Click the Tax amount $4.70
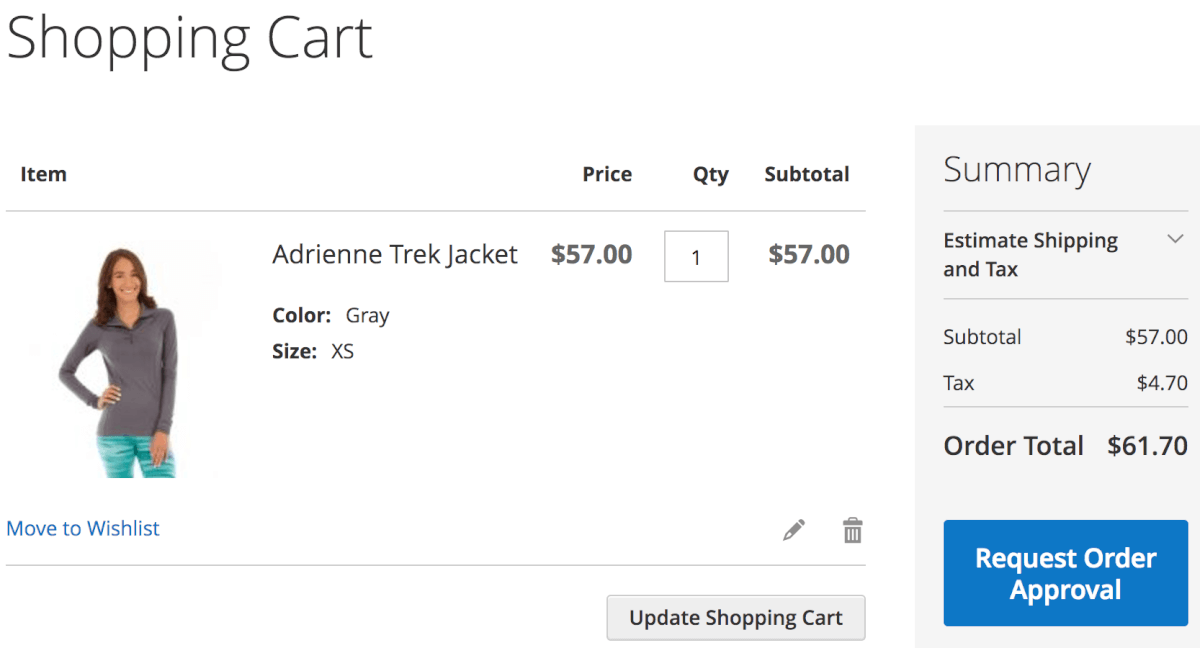The width and height of the screenshot is (1200, 648). 1162,383
